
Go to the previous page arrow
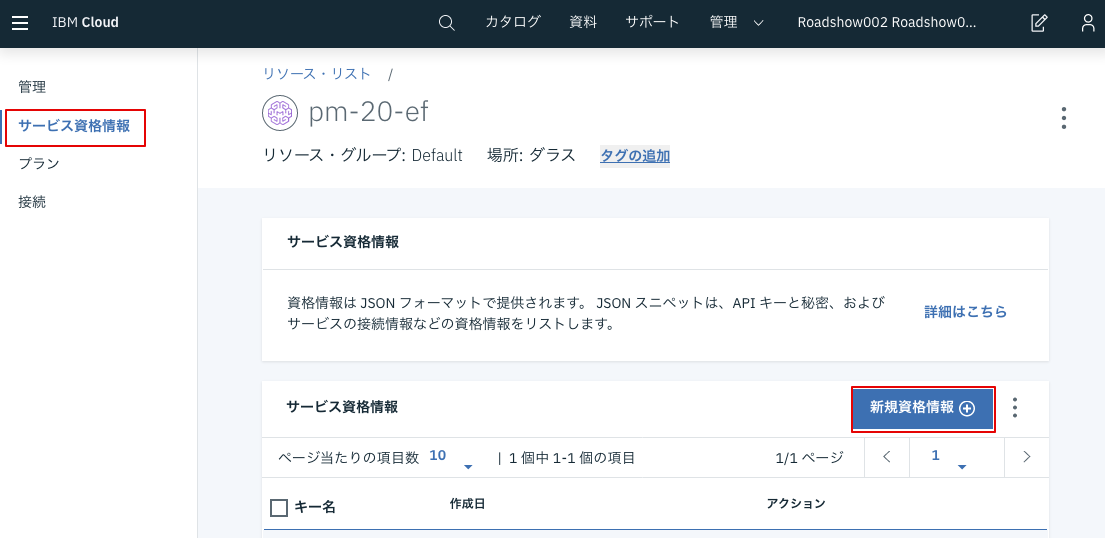[887, 457]
